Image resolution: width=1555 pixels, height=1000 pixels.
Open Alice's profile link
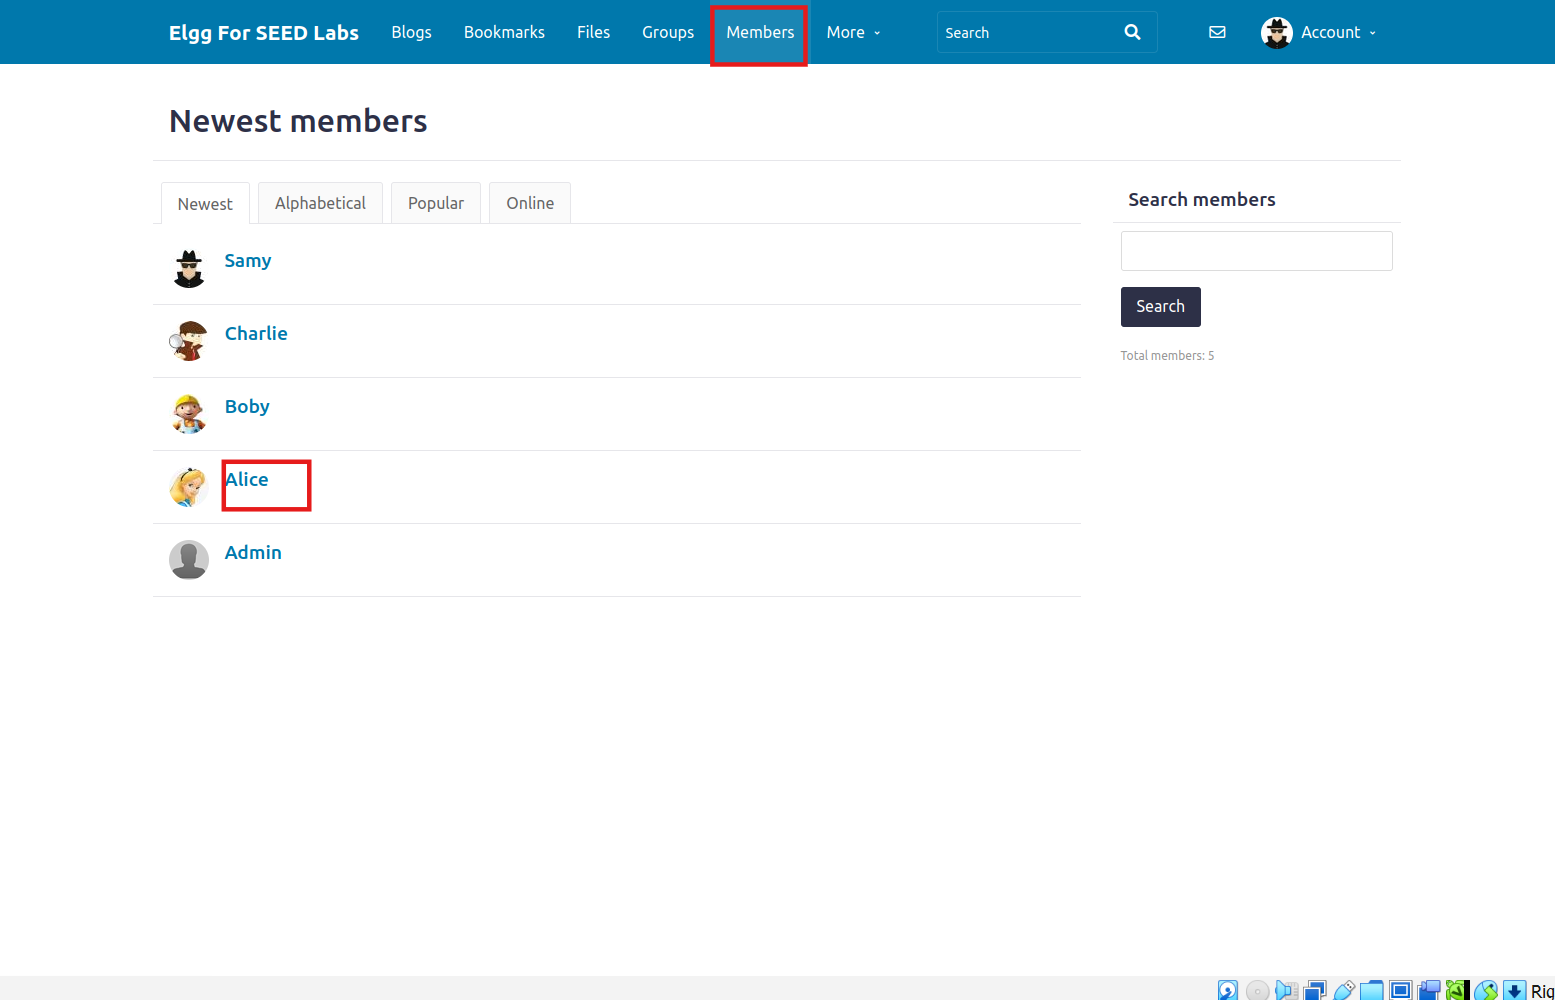247,479
